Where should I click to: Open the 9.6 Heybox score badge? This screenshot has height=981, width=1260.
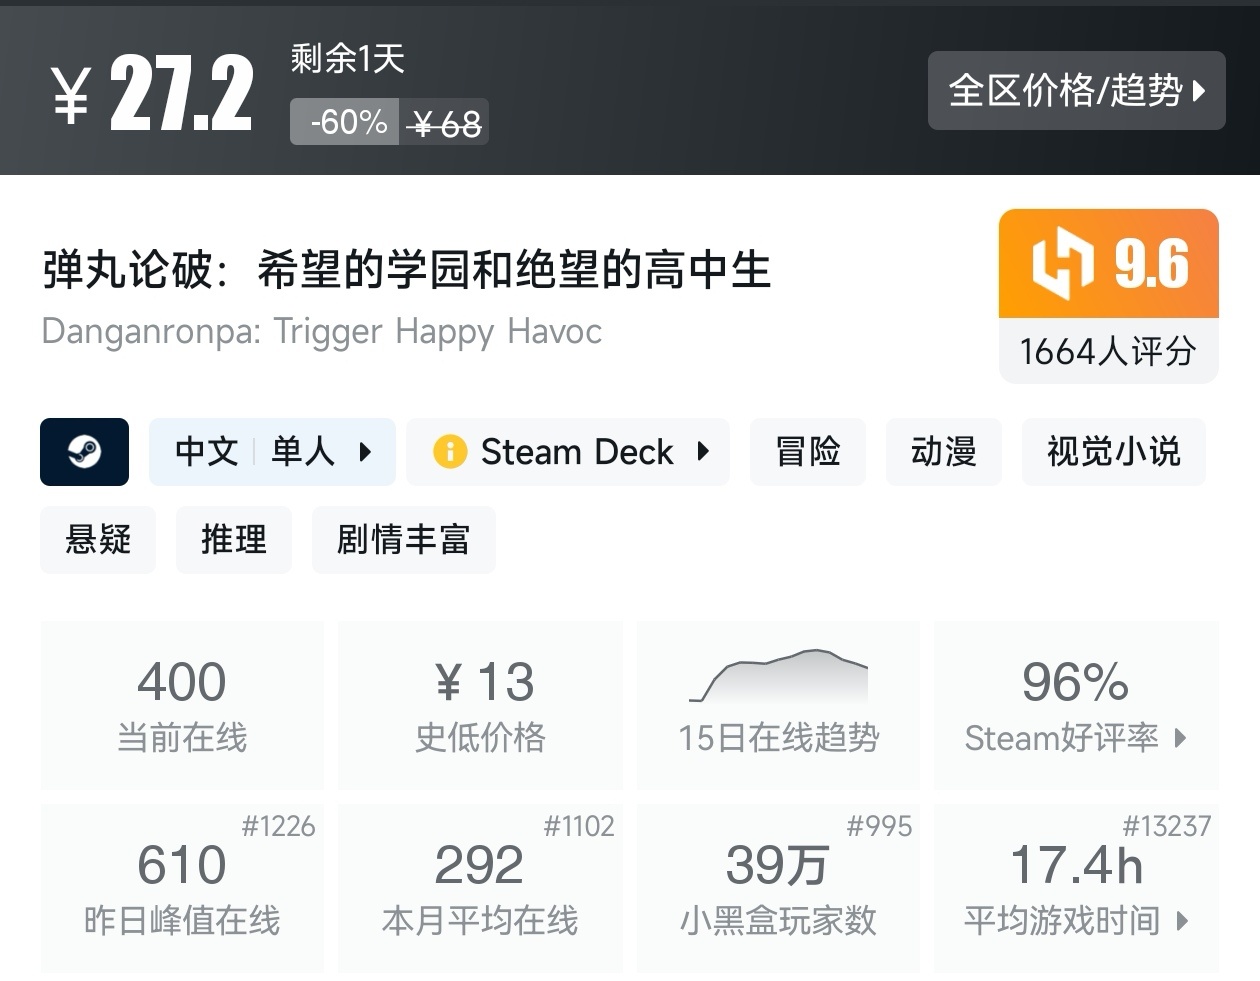point(1109,264)
